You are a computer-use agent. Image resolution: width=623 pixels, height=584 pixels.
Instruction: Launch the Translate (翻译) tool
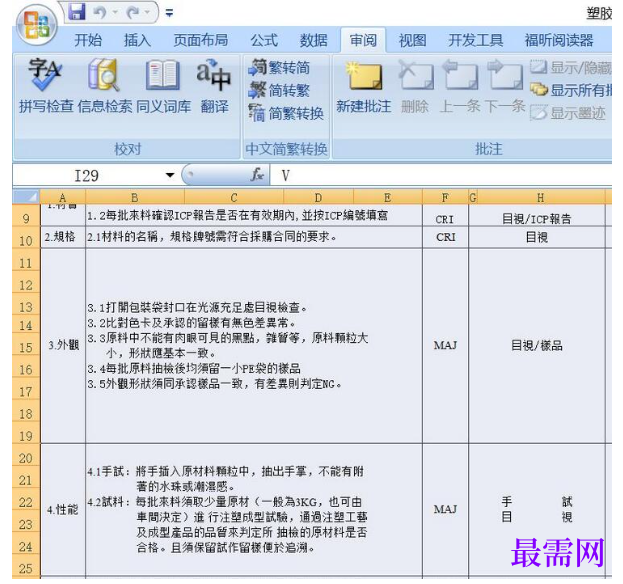pos(214,87)
